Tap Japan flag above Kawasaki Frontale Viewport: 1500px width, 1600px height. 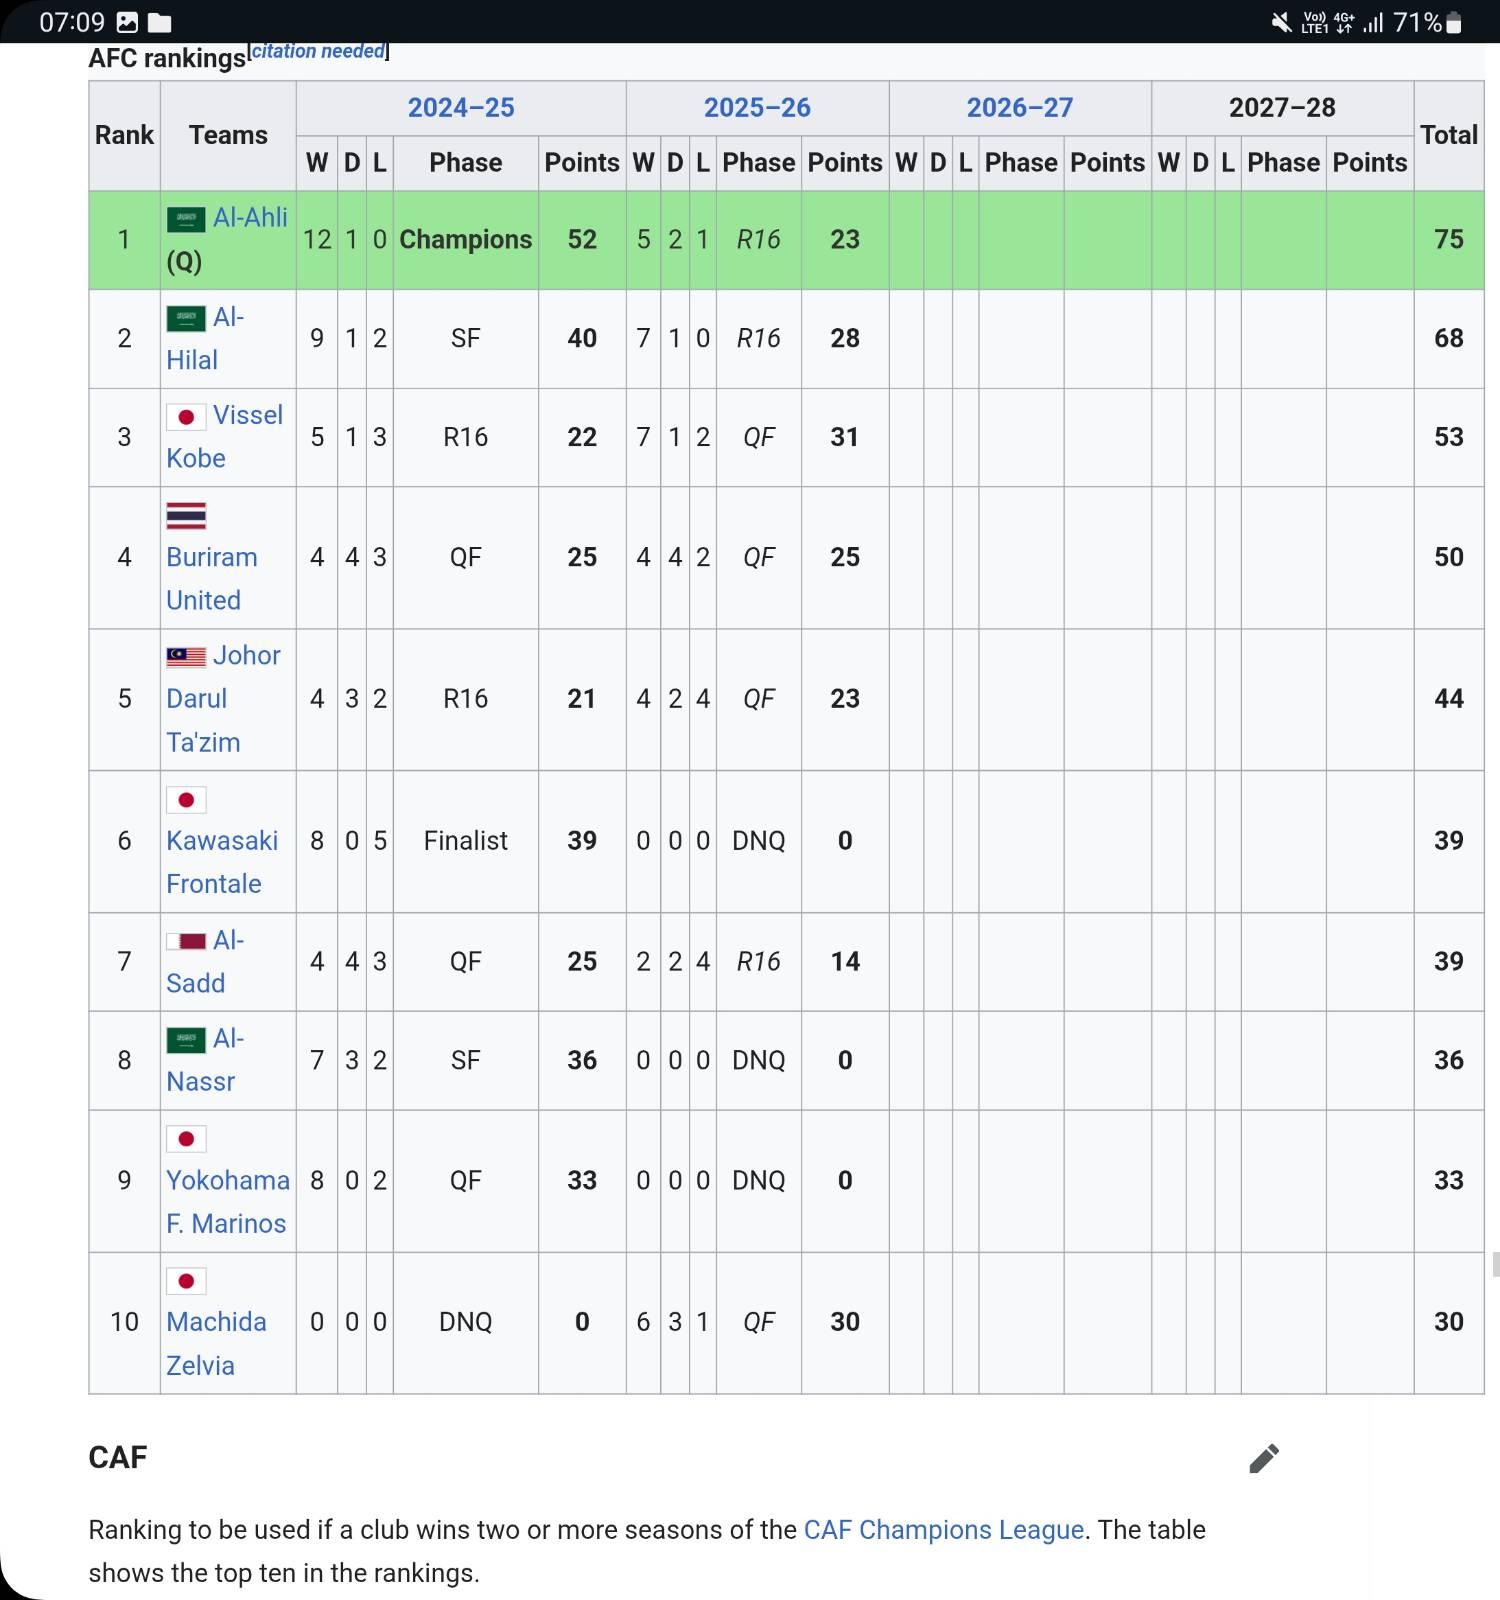tap(186, 800)
